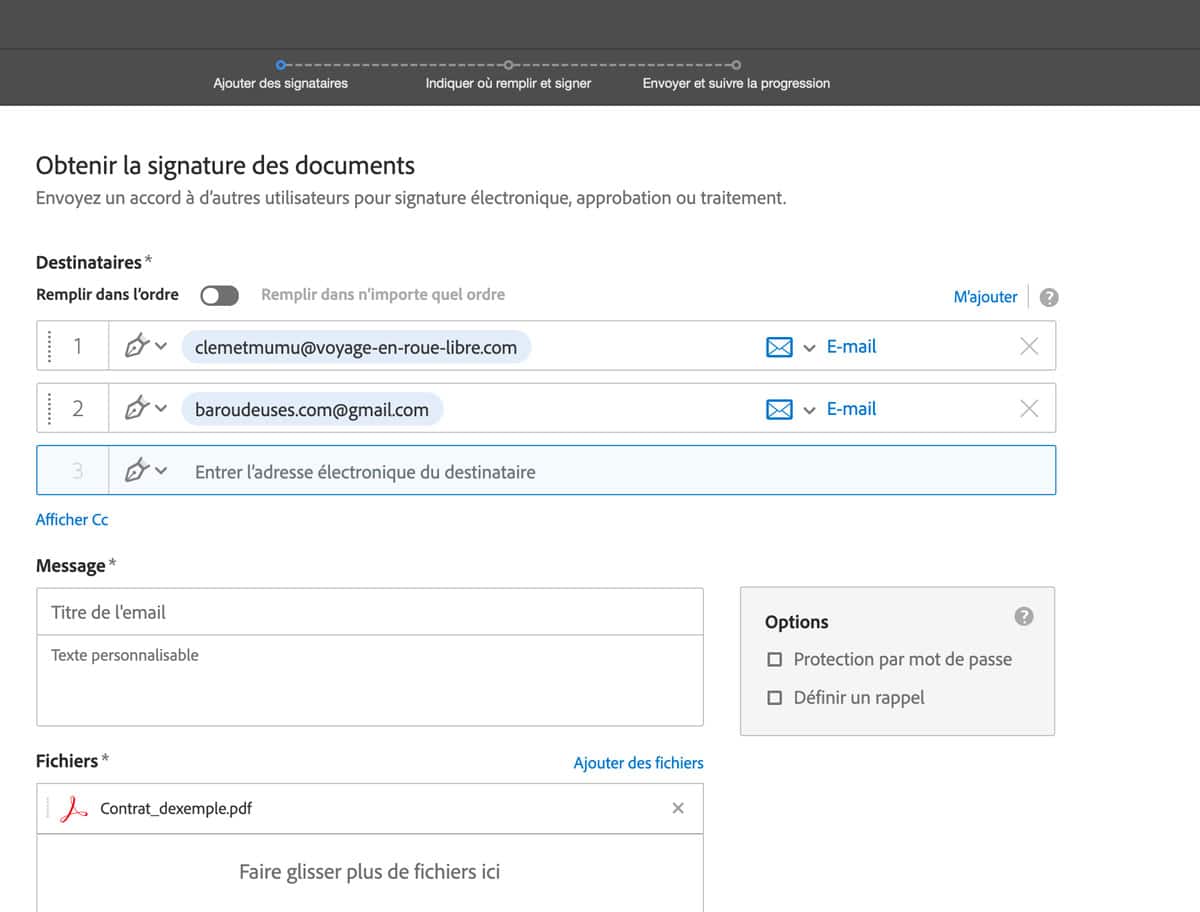Click drag handle of recipient row 1

click(x=50, y=347)
